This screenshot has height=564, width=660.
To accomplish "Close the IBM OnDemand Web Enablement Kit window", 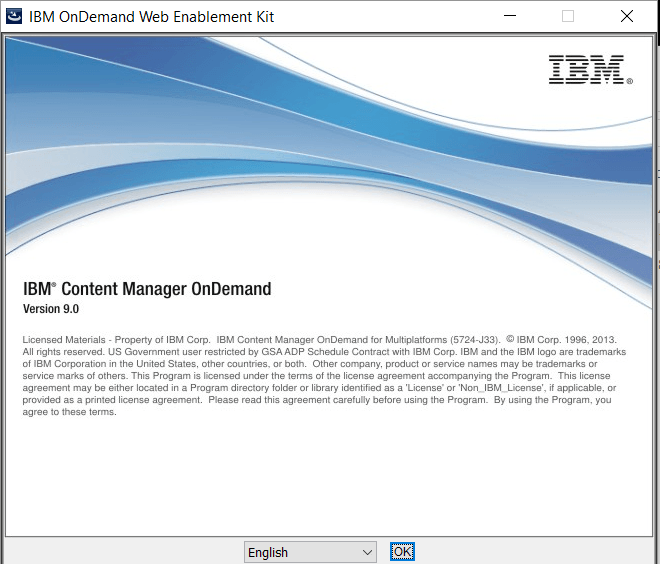I will [627, 16].
